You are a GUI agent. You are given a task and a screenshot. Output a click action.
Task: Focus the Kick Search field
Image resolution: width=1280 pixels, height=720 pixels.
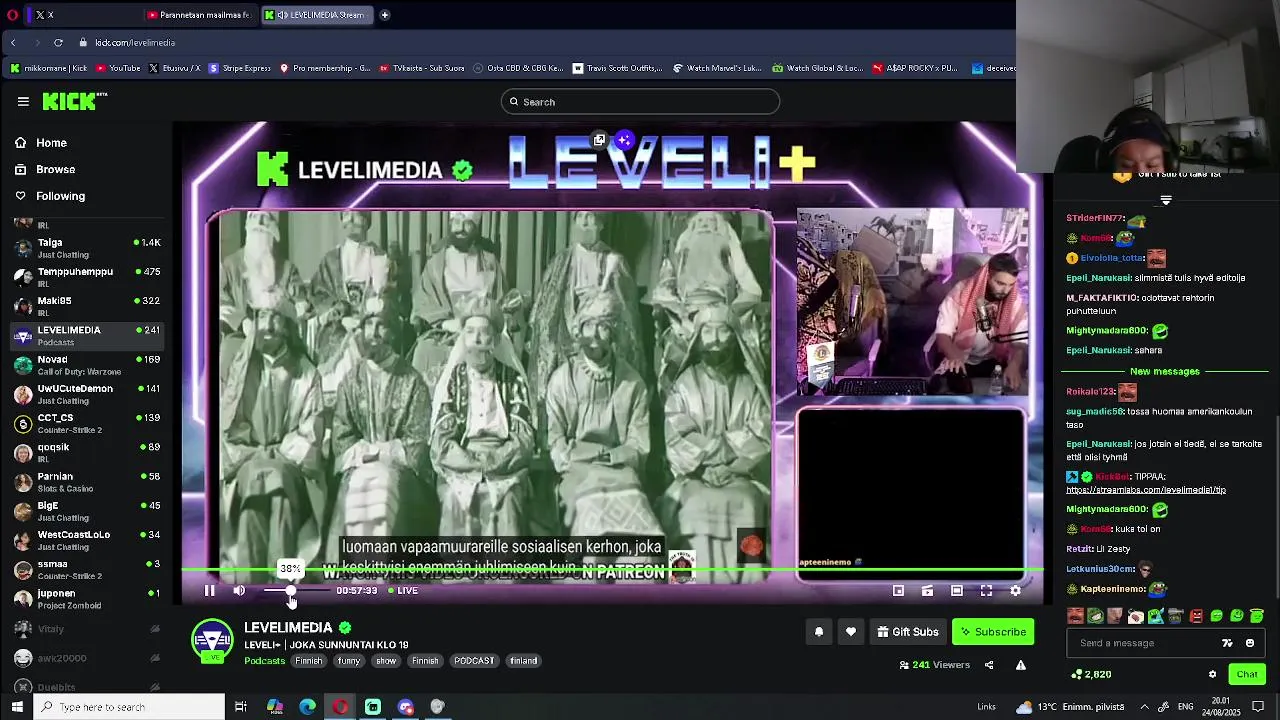click(640, 102)
